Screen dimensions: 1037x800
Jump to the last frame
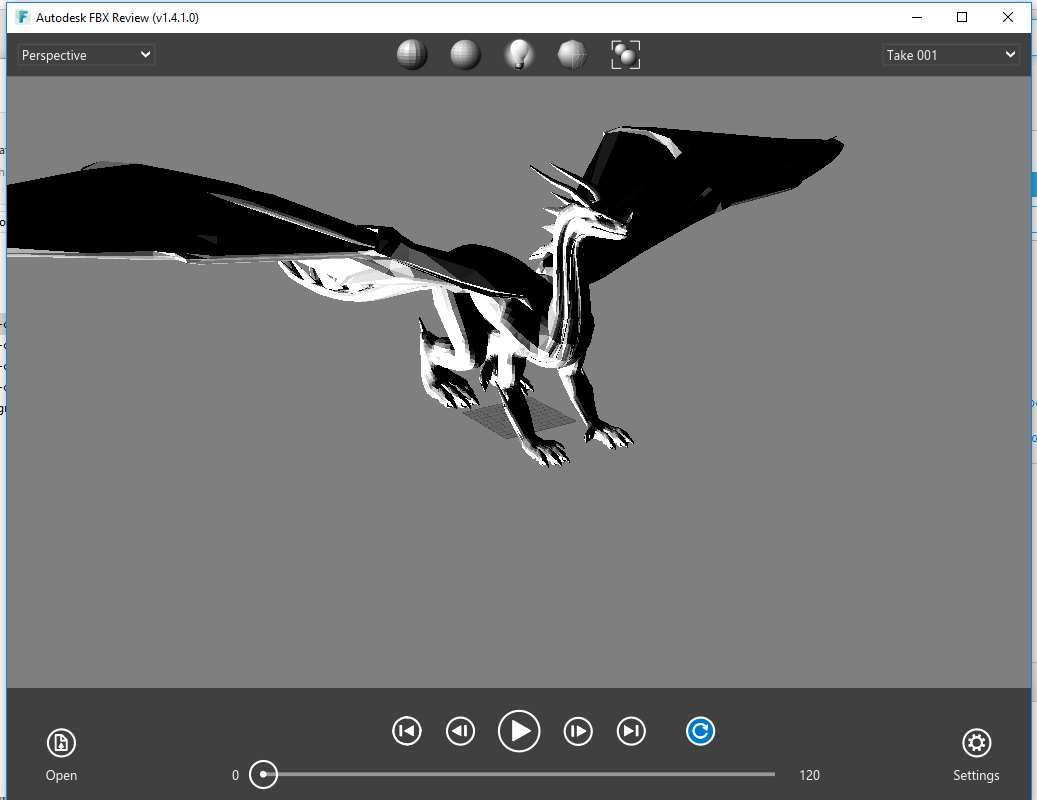[631, 731]
